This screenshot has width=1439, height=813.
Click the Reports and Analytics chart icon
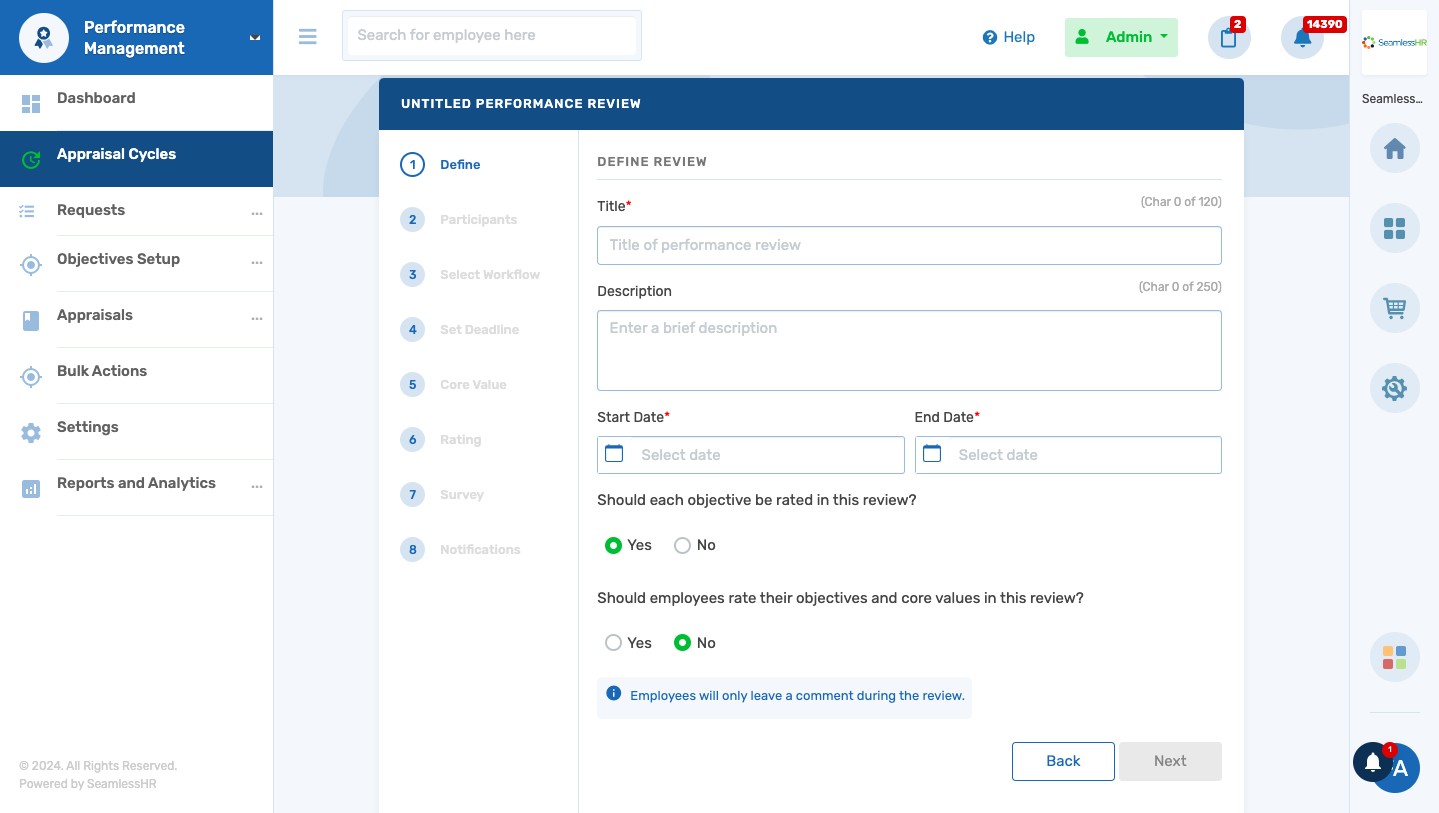pyautogui.click(x=31, y=489)
